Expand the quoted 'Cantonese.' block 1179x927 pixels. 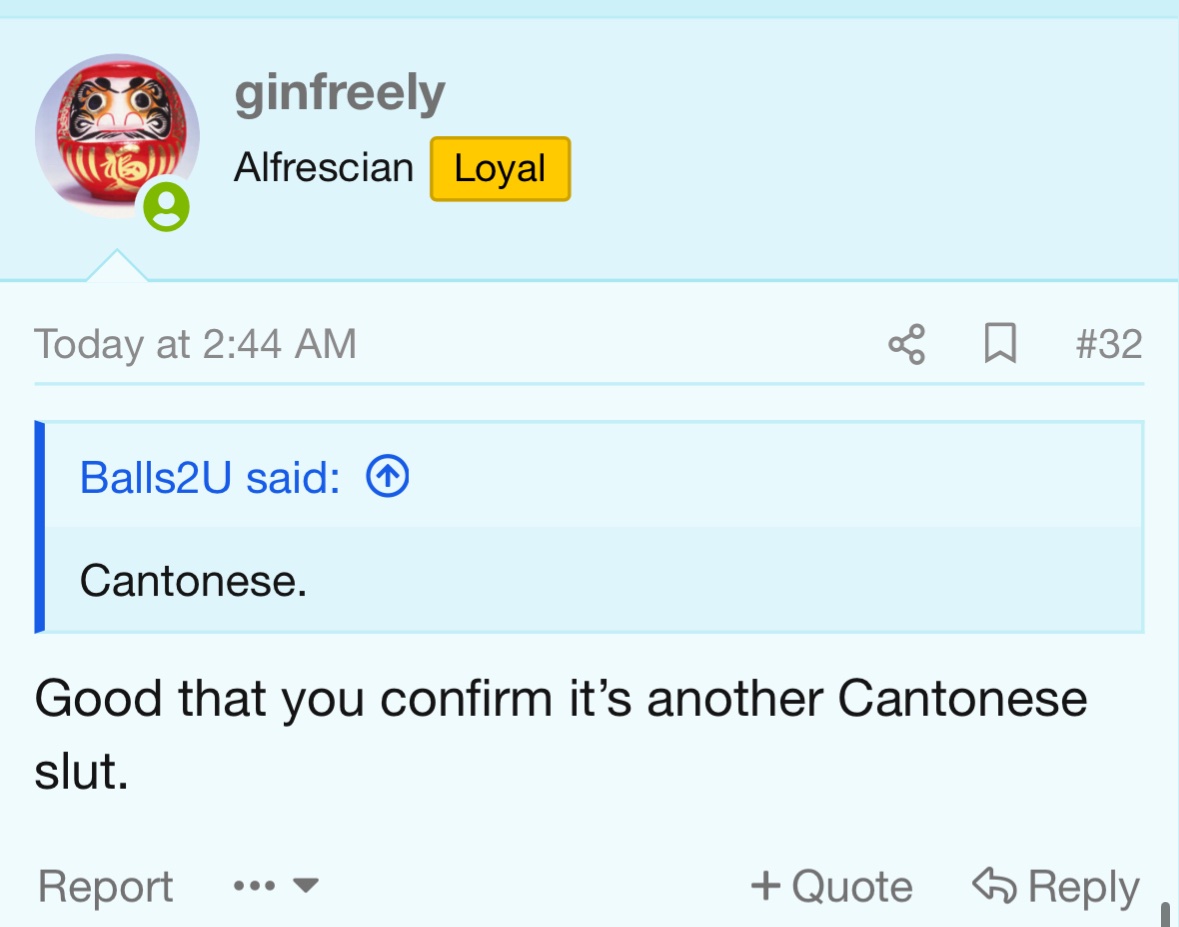[x=594, y=580]
